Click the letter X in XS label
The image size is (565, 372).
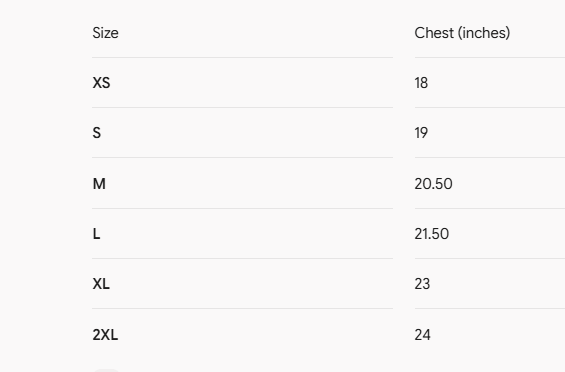(x=97, y=83)
